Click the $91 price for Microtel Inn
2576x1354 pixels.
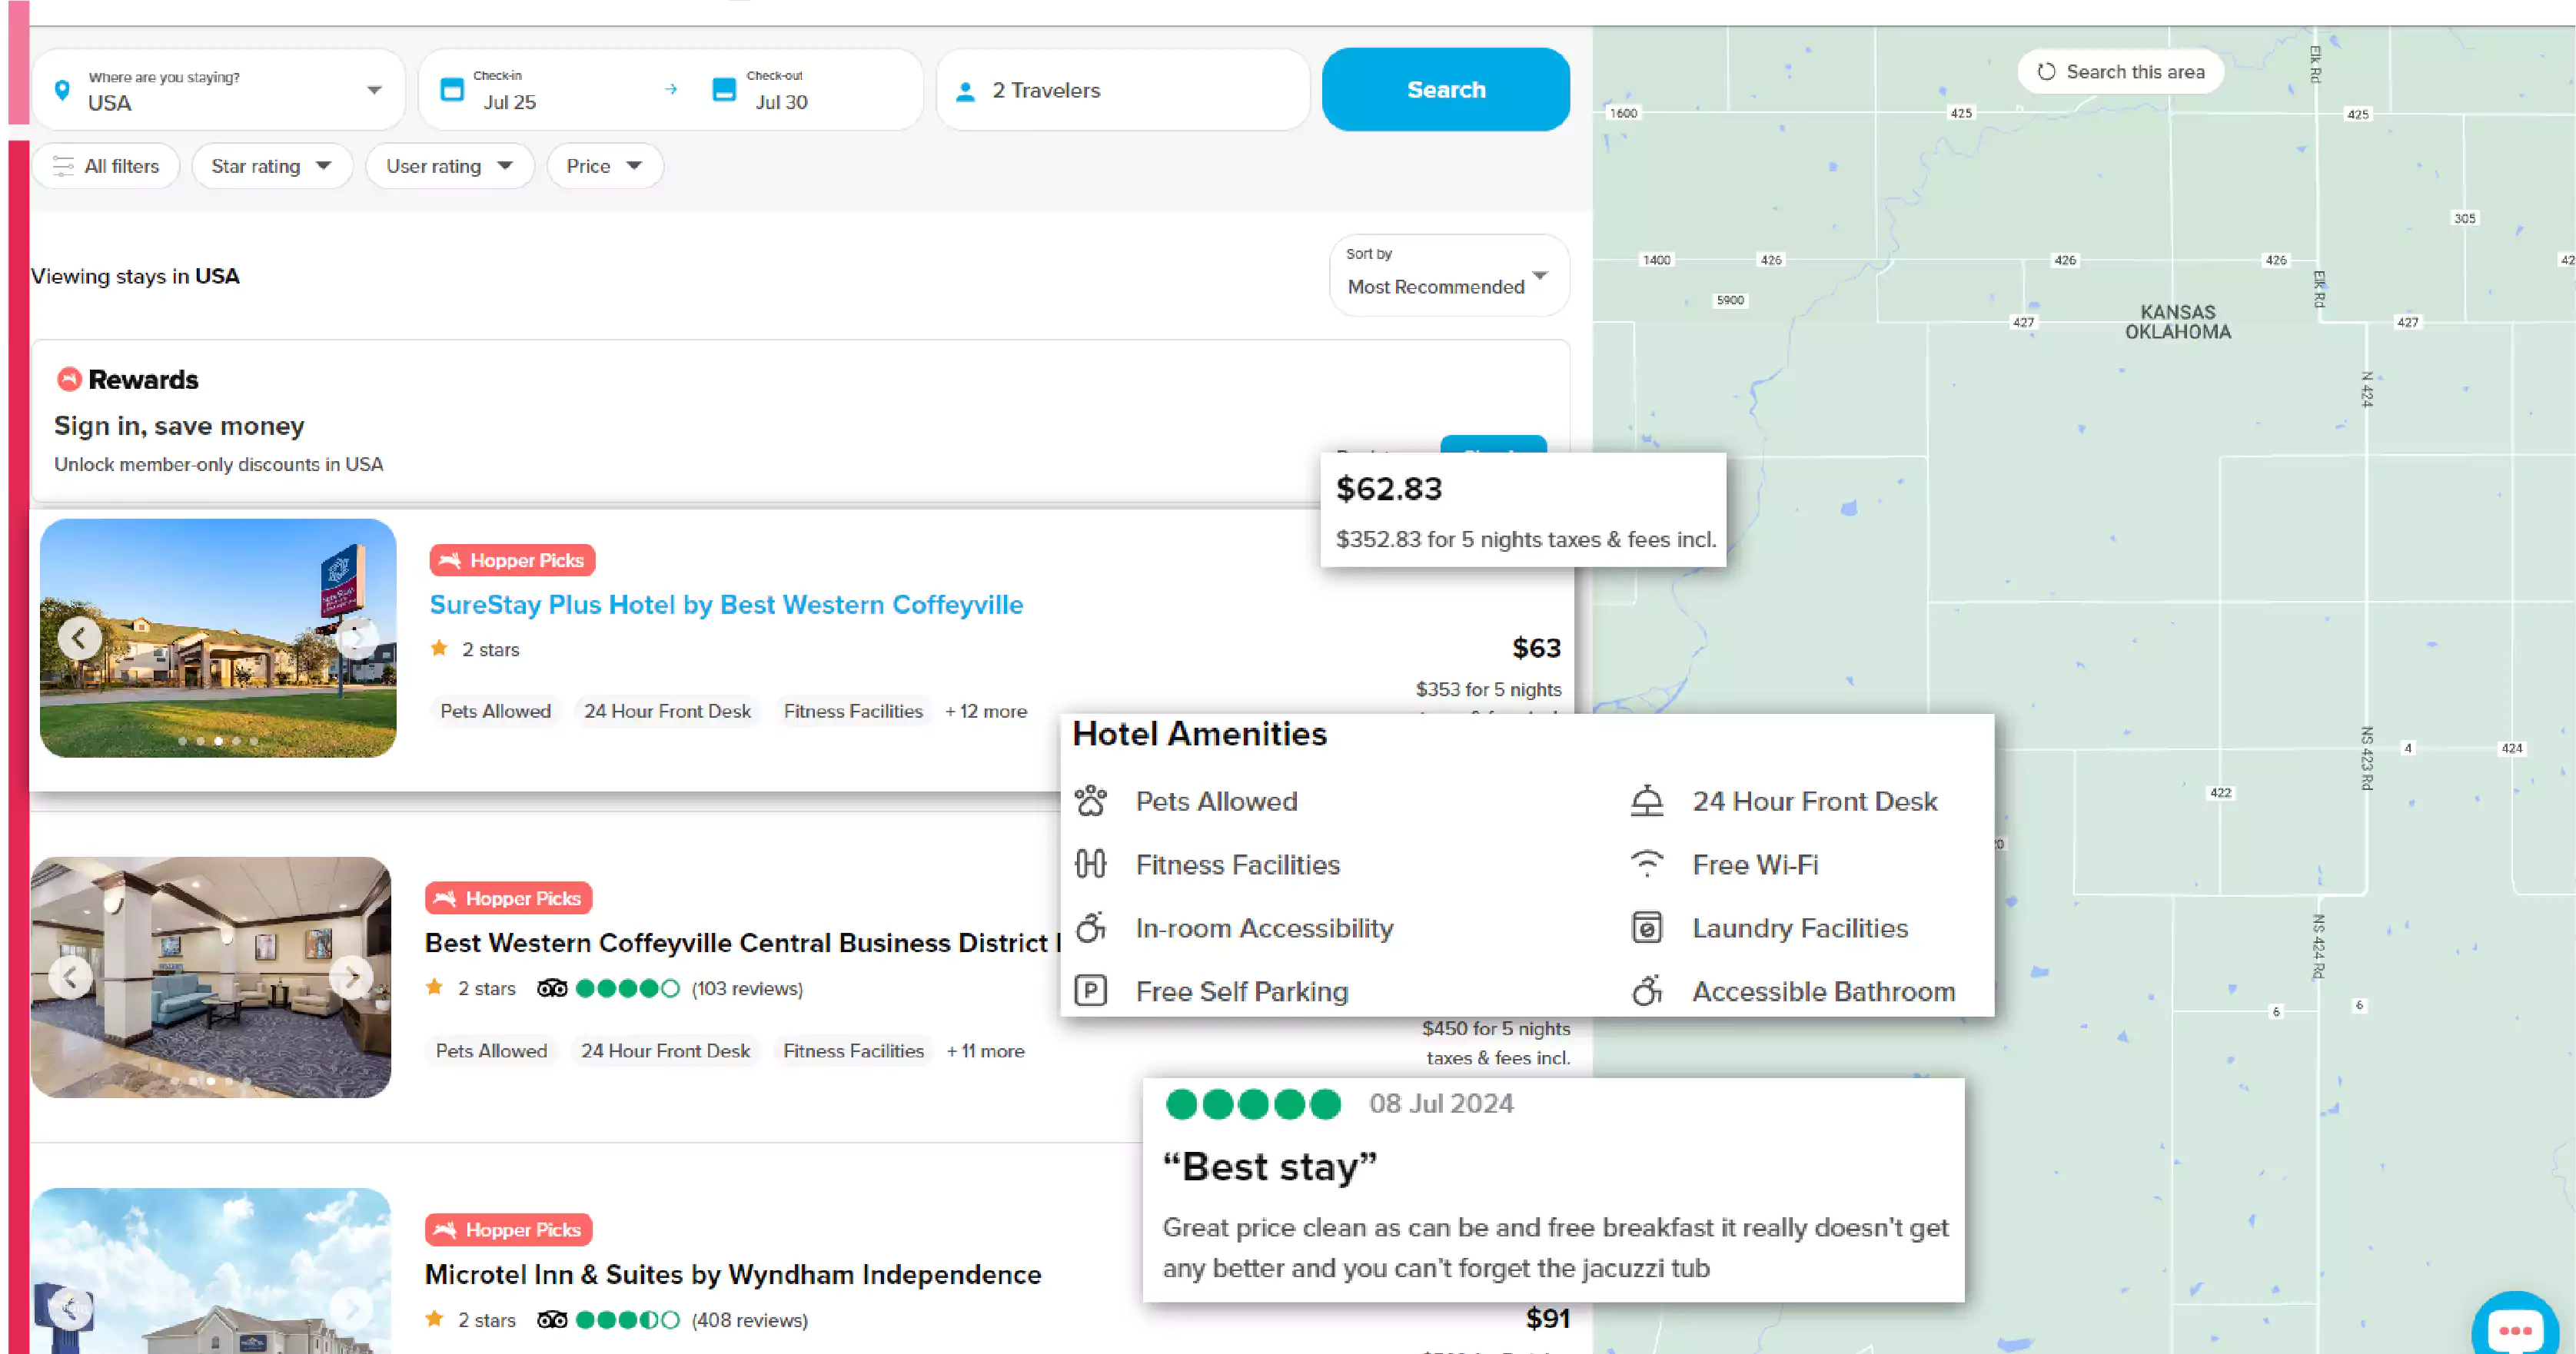coord(1547,1318)
